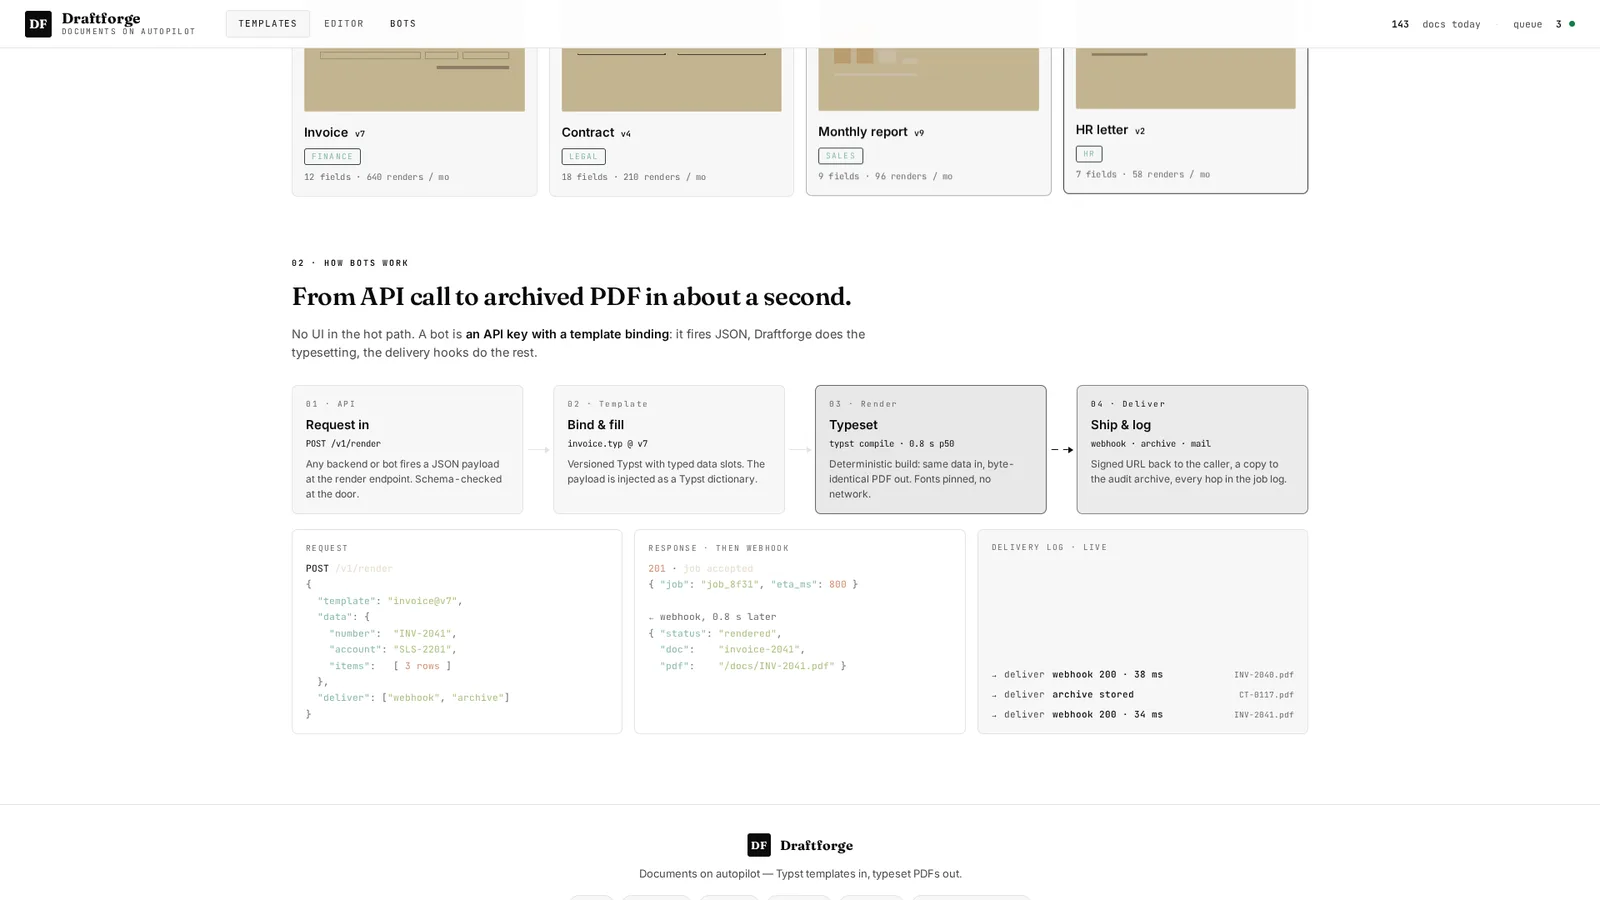Click the '"/docs/INV-2041.pdf"' path in the response

click(x=776, y=665)
